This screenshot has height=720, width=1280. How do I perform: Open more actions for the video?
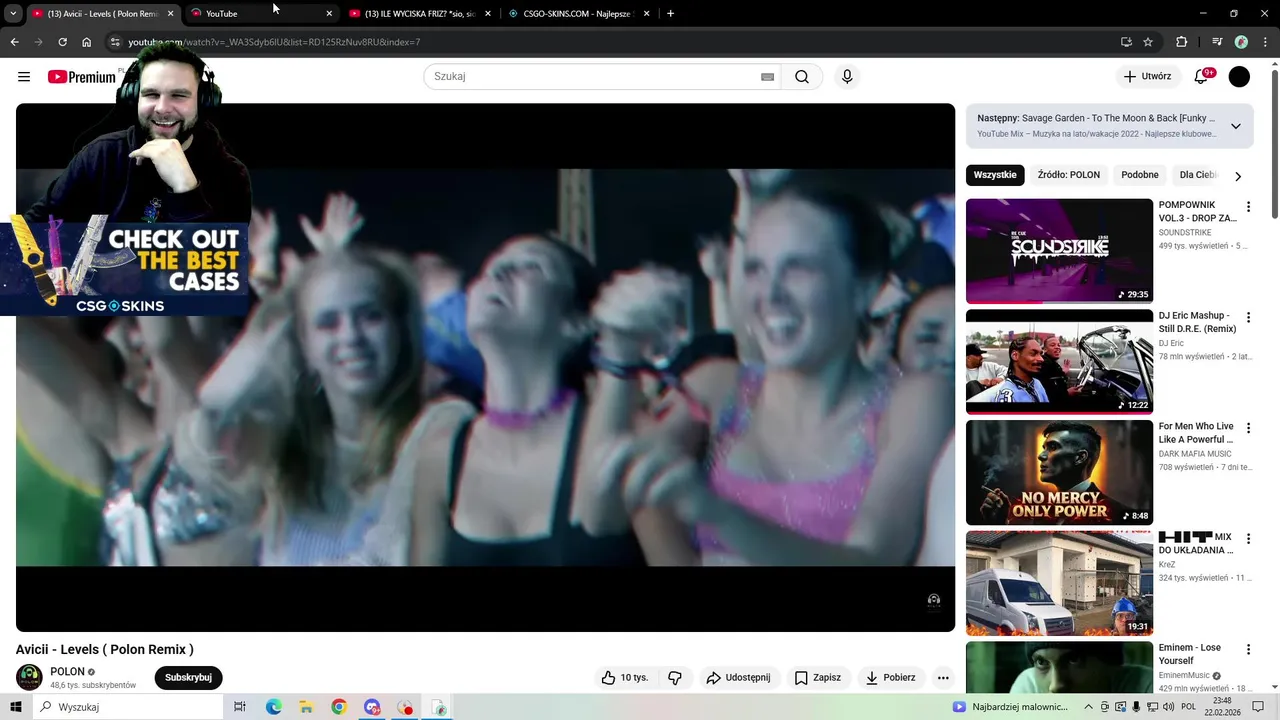(x=943, y=678)
